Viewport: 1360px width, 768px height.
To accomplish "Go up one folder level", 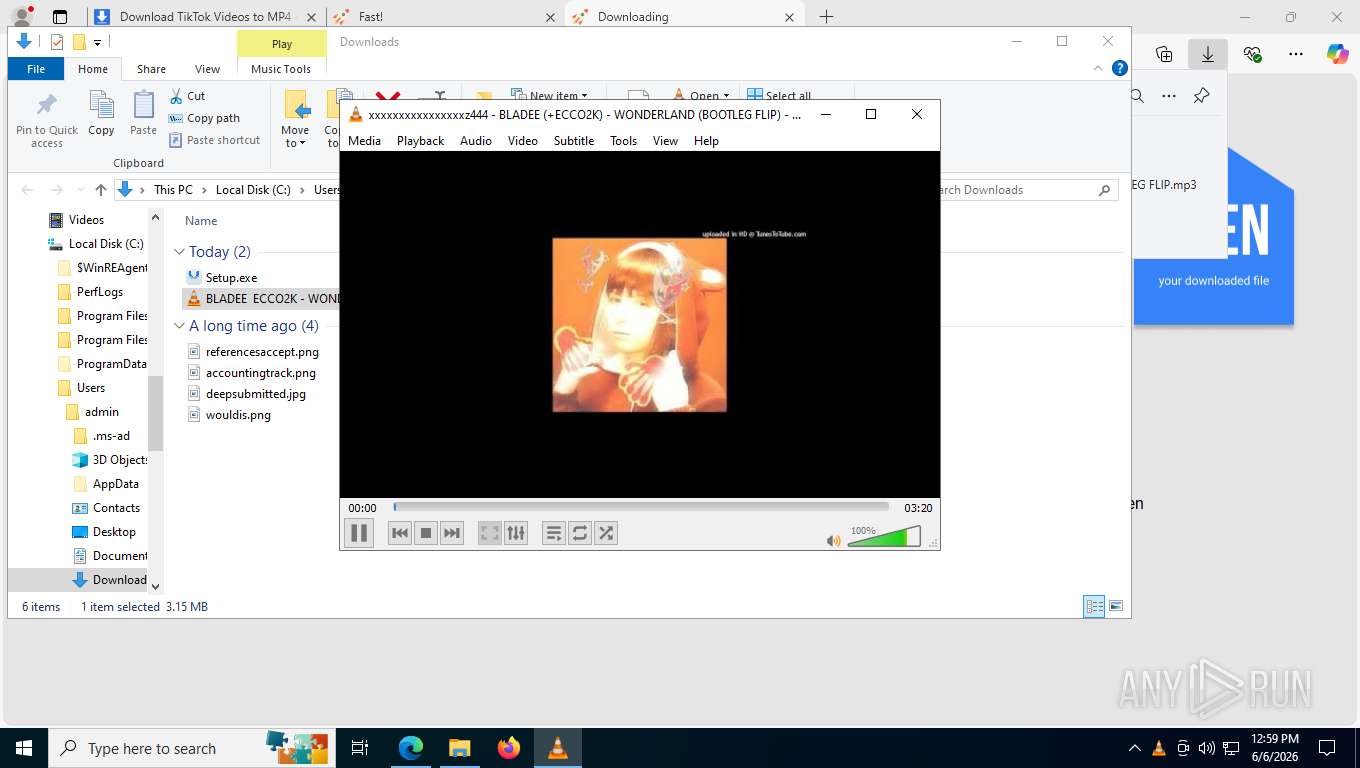I will [100, 190].
